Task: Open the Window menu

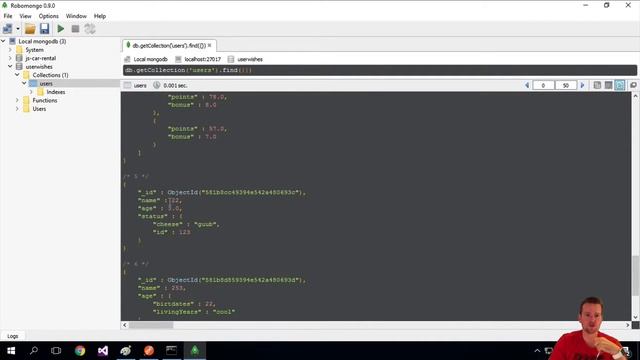Action: (76, 16)
